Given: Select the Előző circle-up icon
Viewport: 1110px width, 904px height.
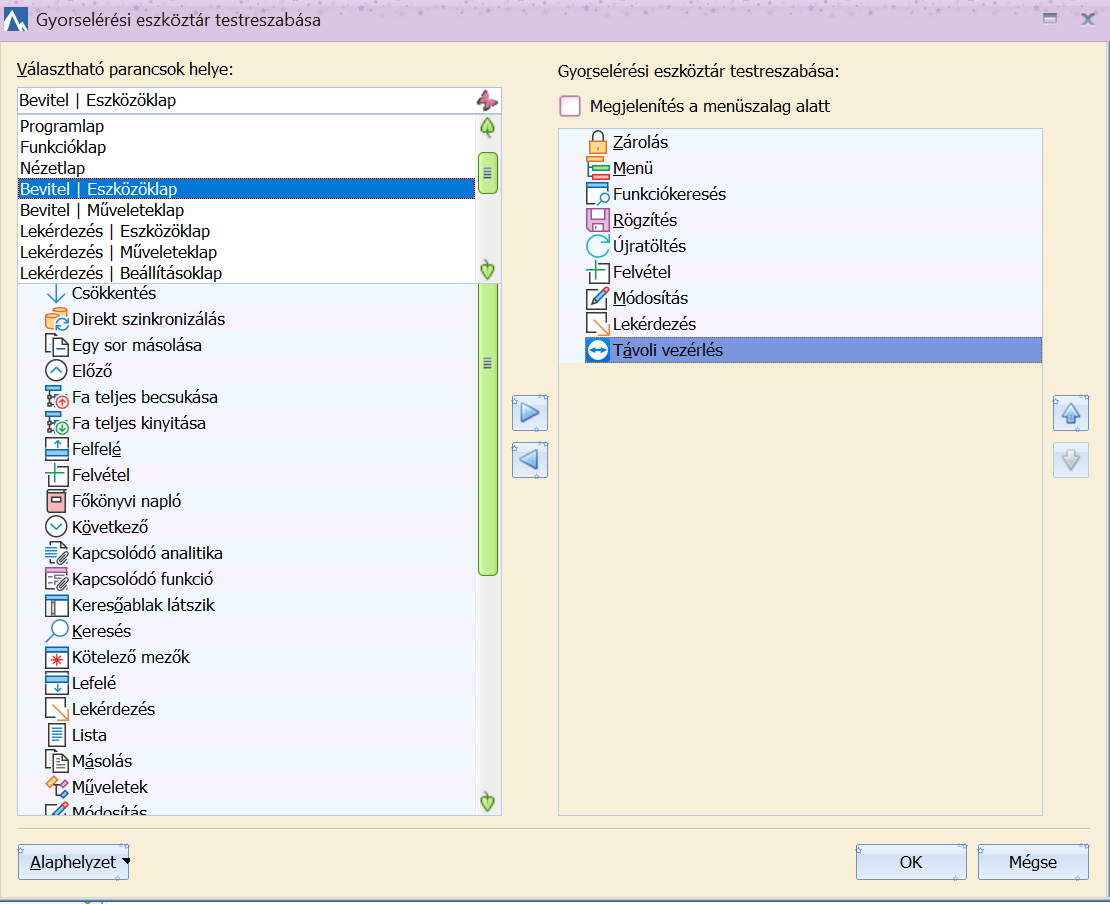Looking at the screenshot, I should click(56, 371).
